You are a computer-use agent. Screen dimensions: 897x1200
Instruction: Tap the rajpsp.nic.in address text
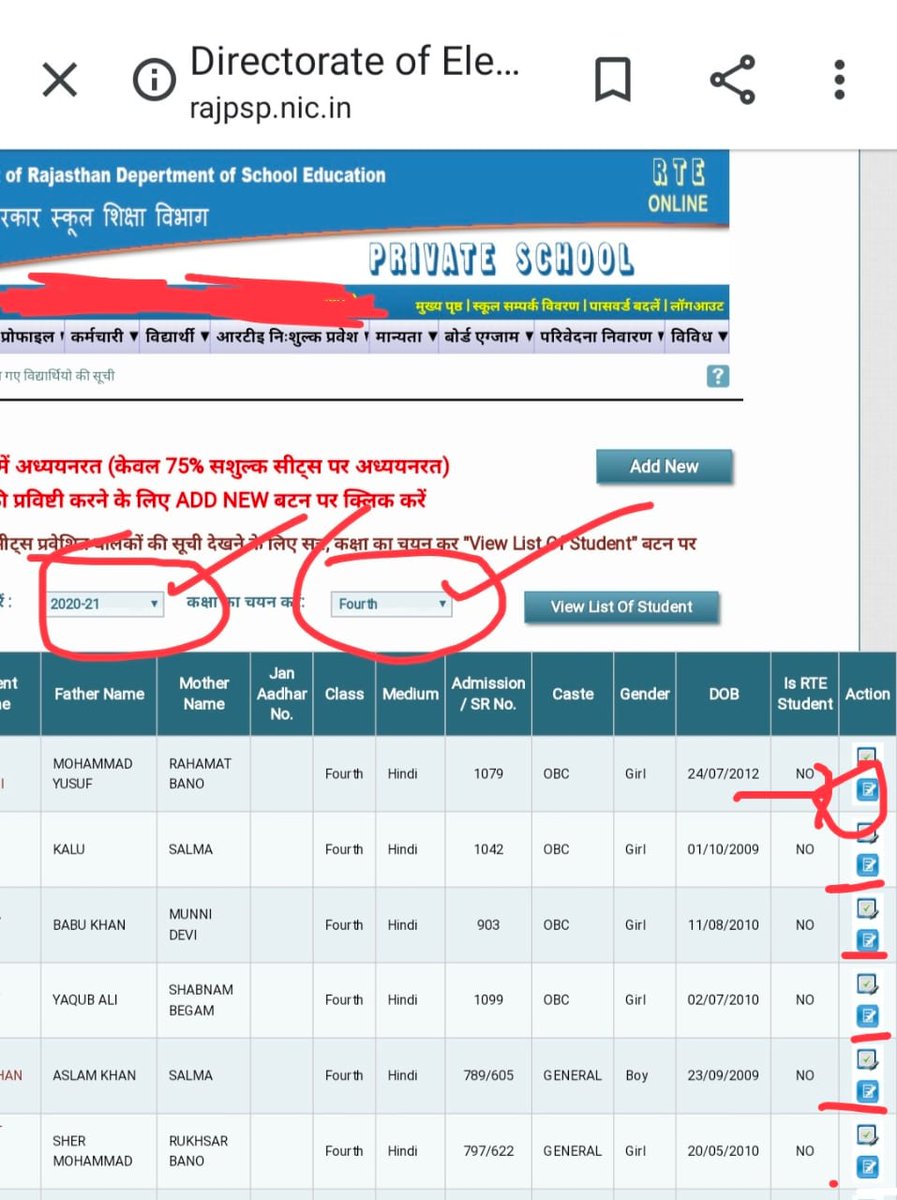270,107
